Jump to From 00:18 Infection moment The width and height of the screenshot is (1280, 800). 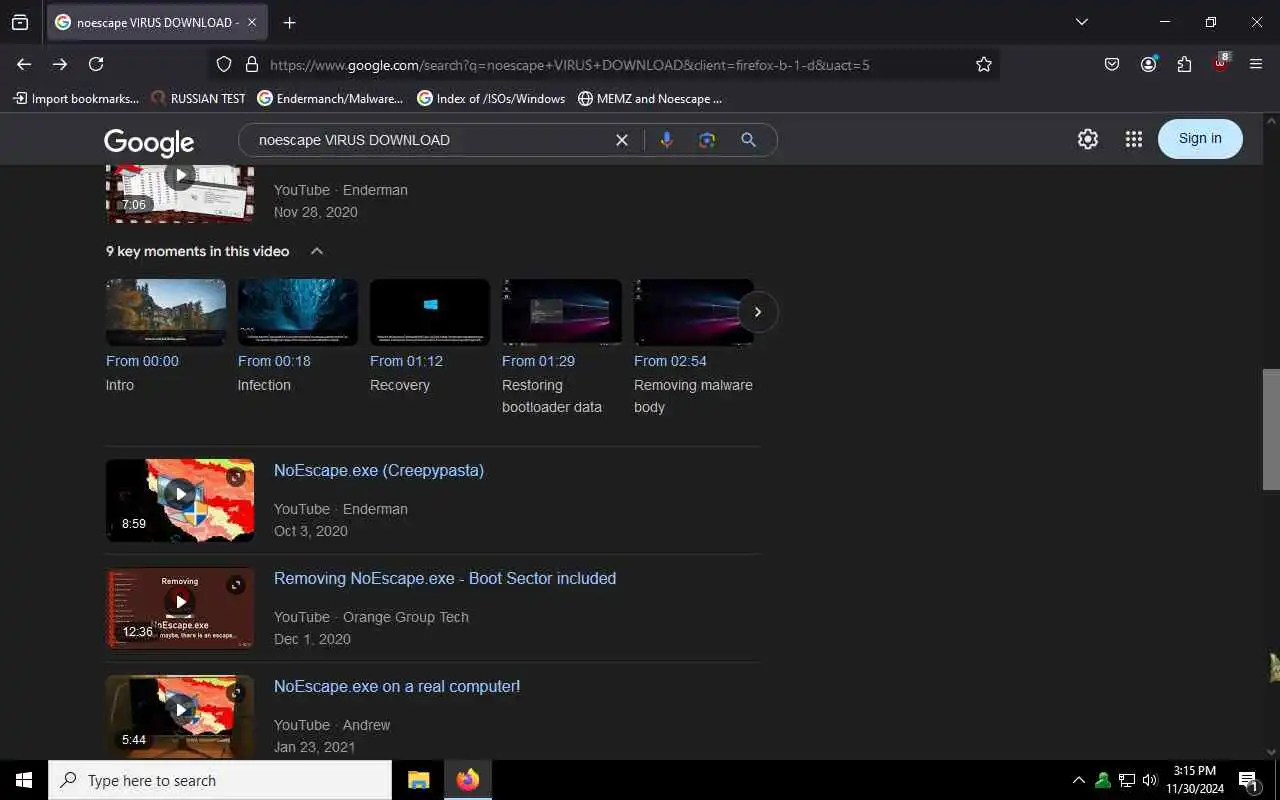point(298,313)
